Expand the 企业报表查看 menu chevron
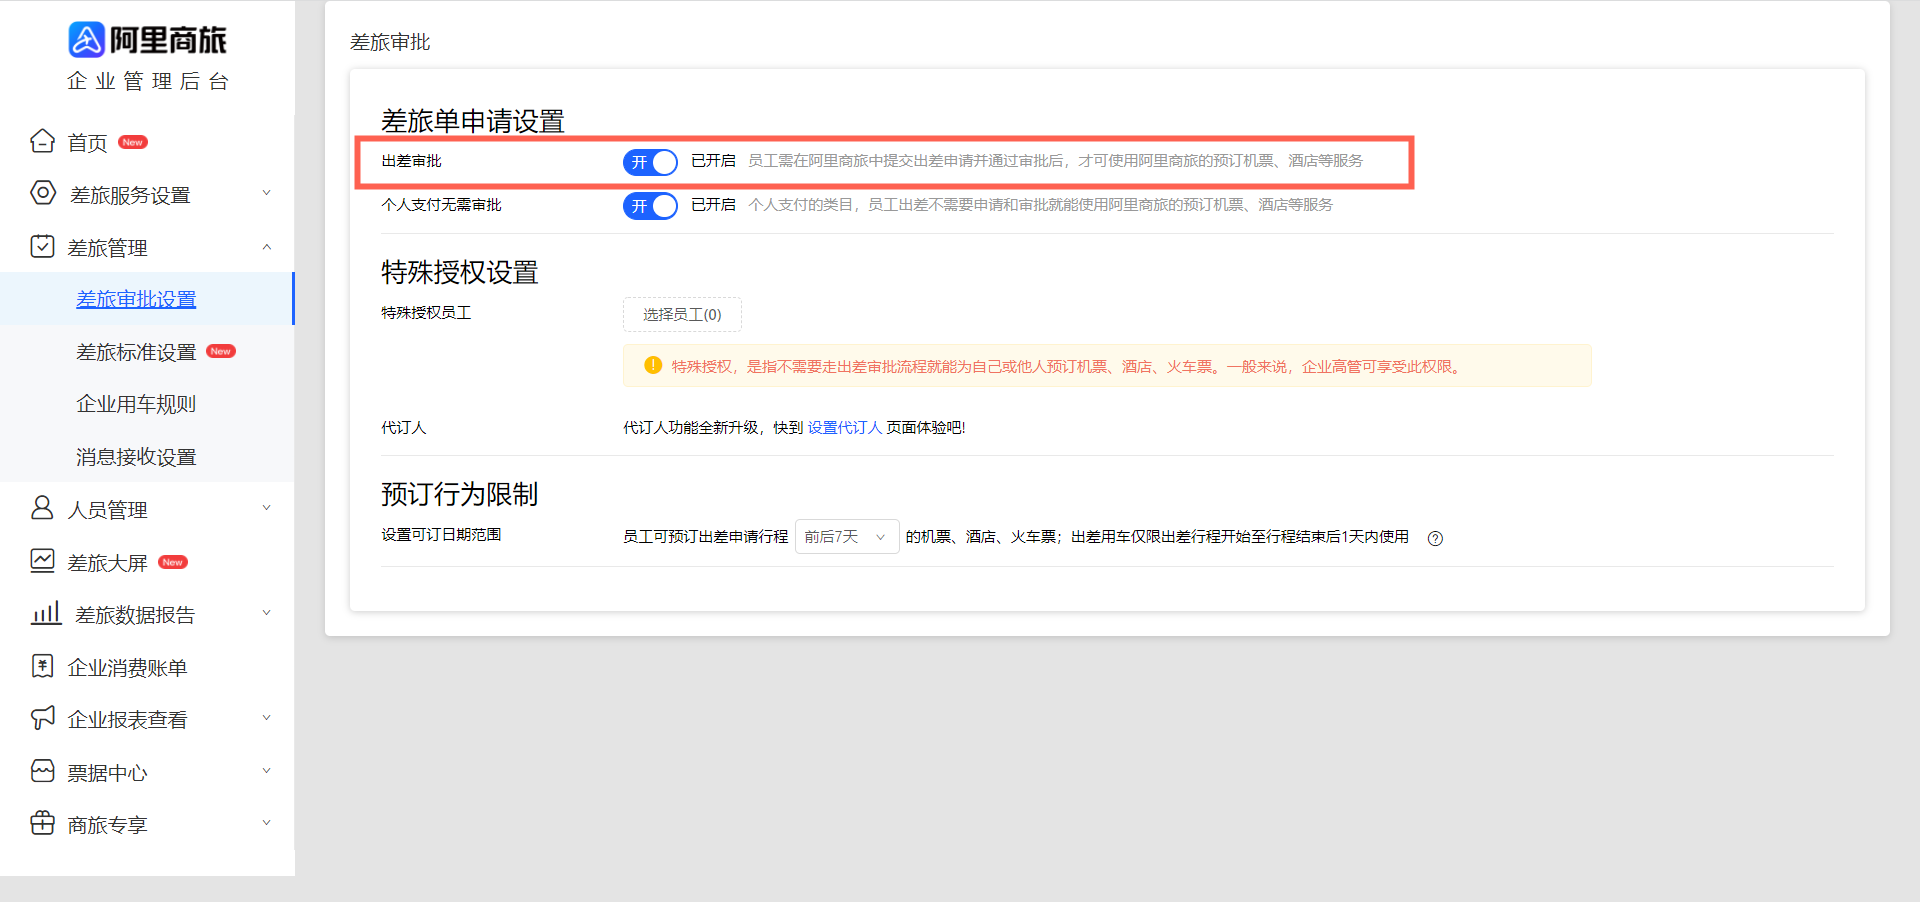The image size is (1920, 902). tap(267, 718)
